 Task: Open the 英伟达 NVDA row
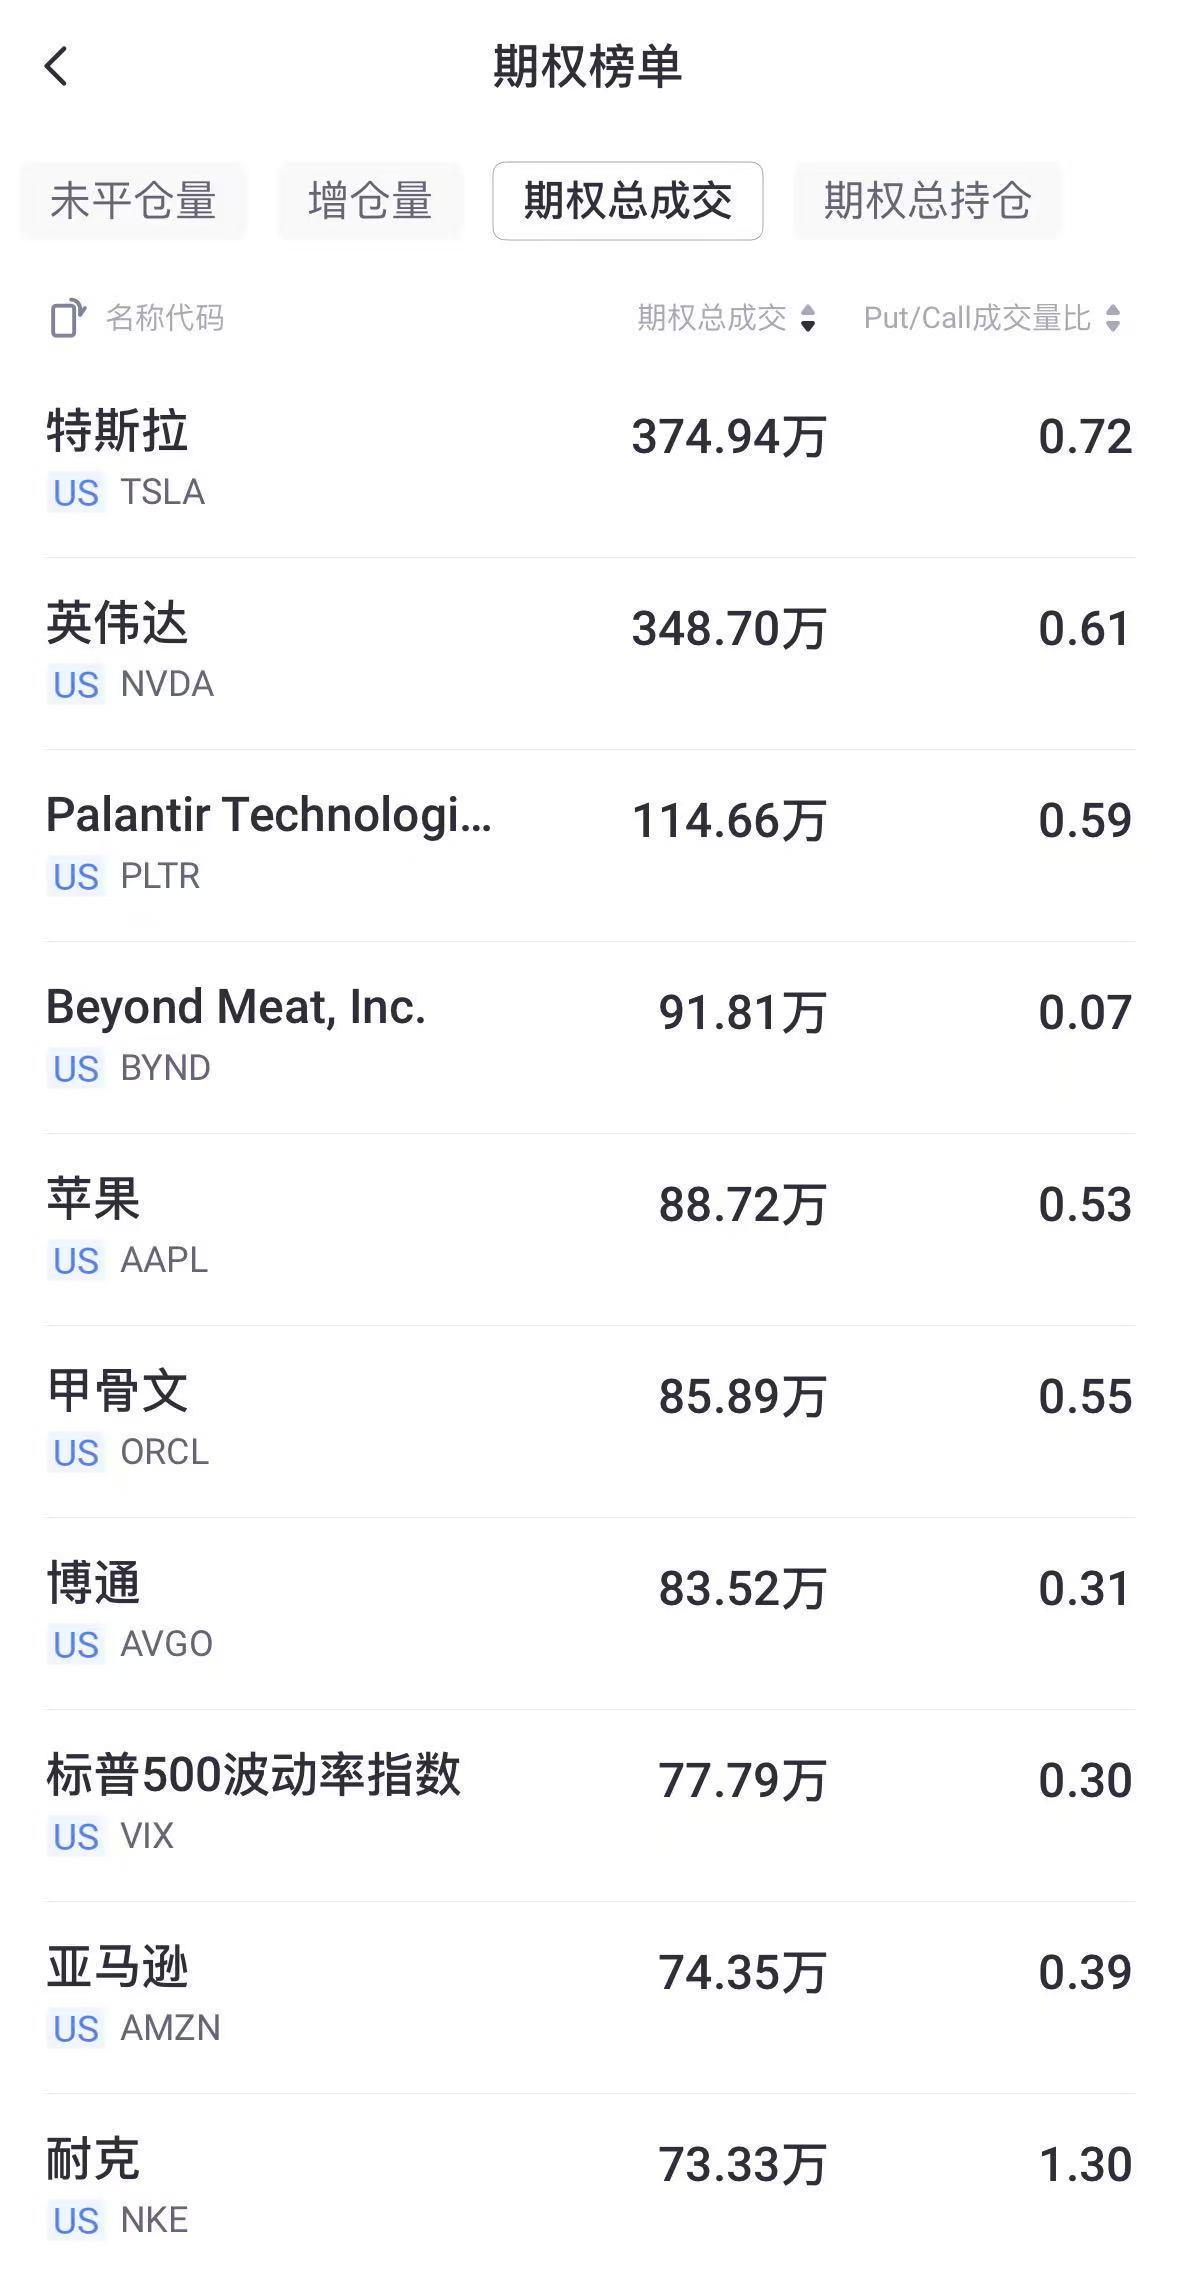point(589,653)
